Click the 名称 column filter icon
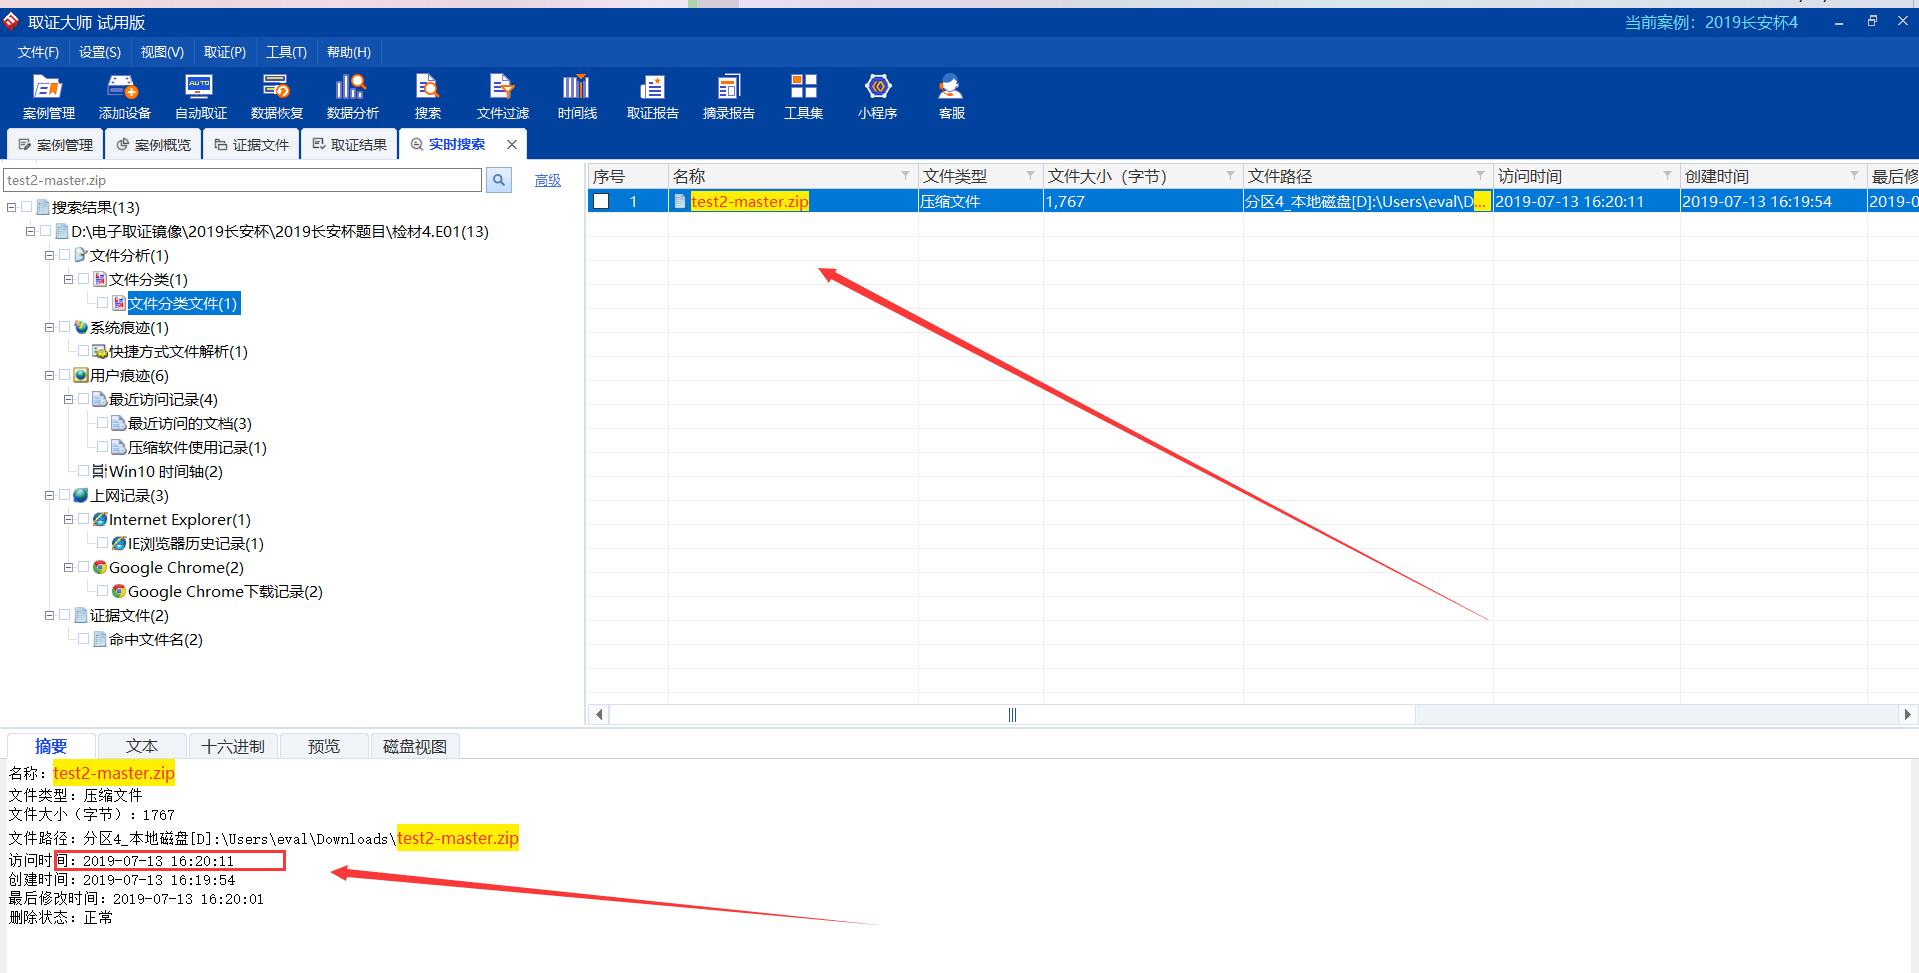 point(905,175)
